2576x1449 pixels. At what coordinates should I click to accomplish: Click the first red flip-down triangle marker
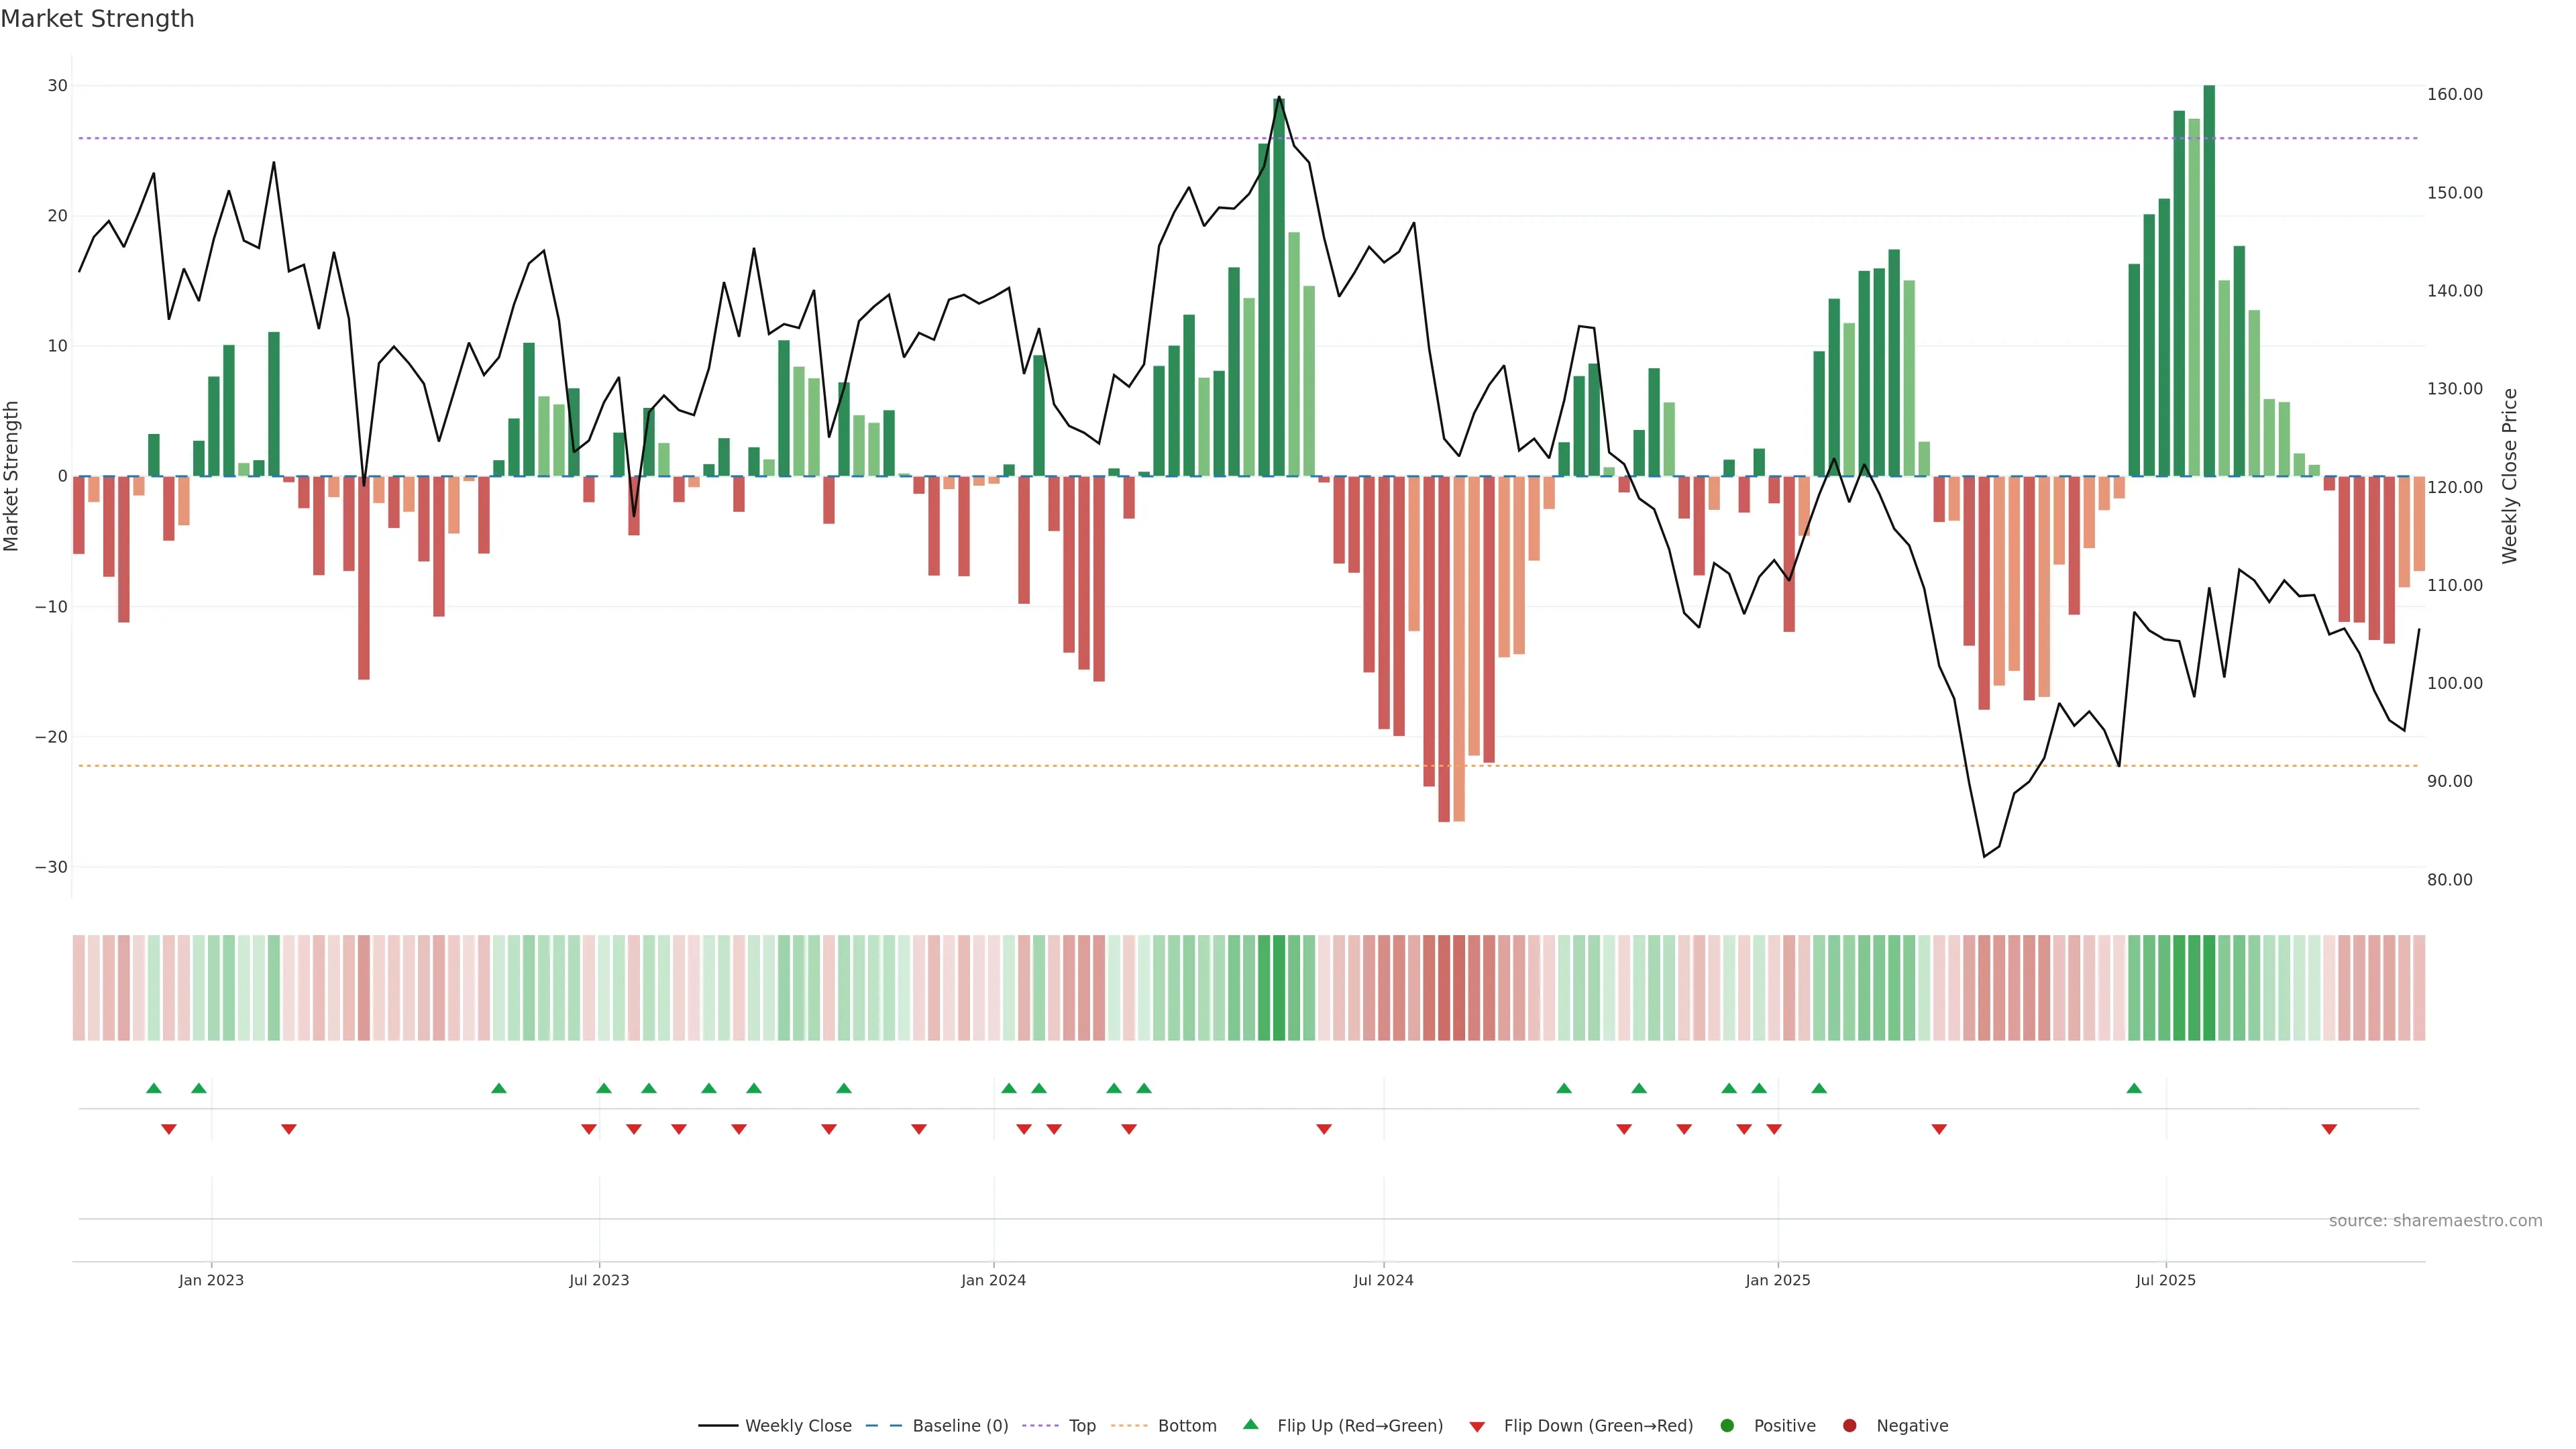tap(168, 1129)
